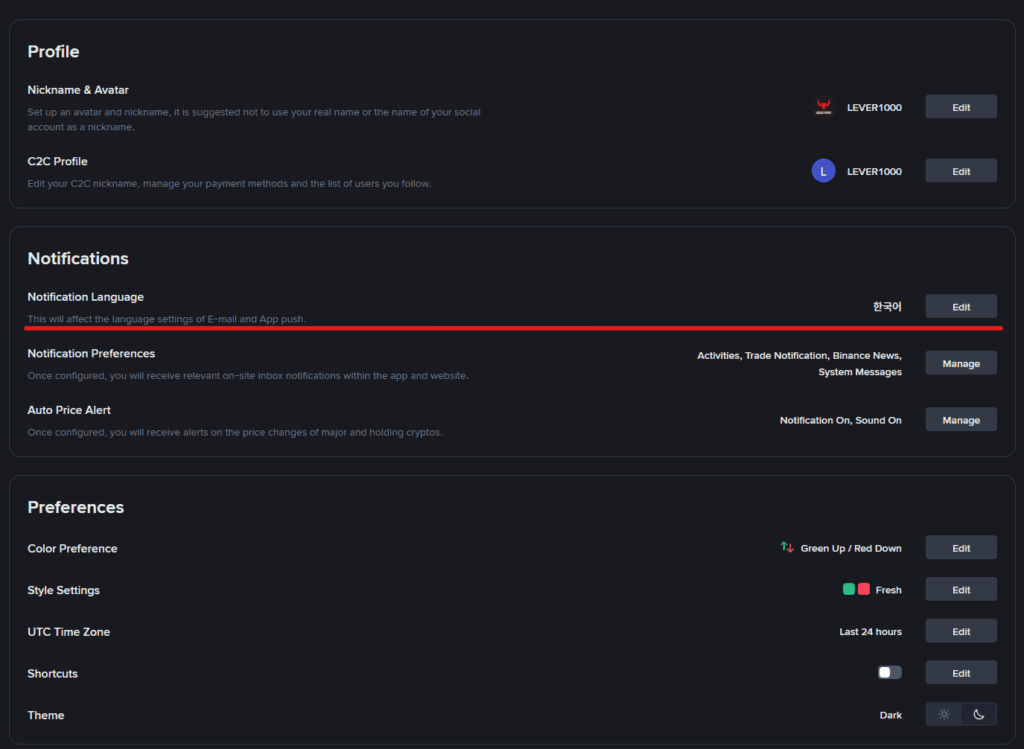Manage Notification Preferences

960,363
